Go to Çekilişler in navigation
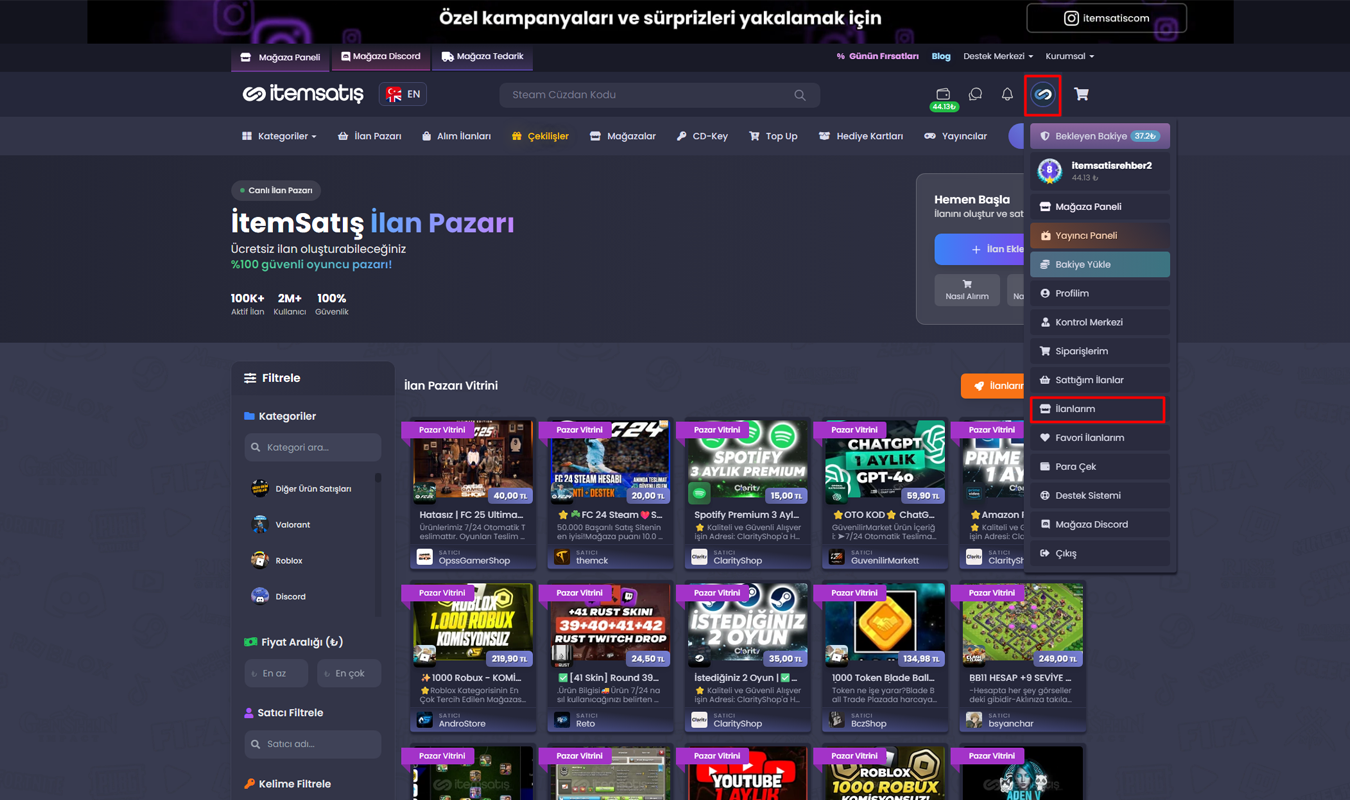Screen dimensions: 1350x800 (x=540, y=136)
